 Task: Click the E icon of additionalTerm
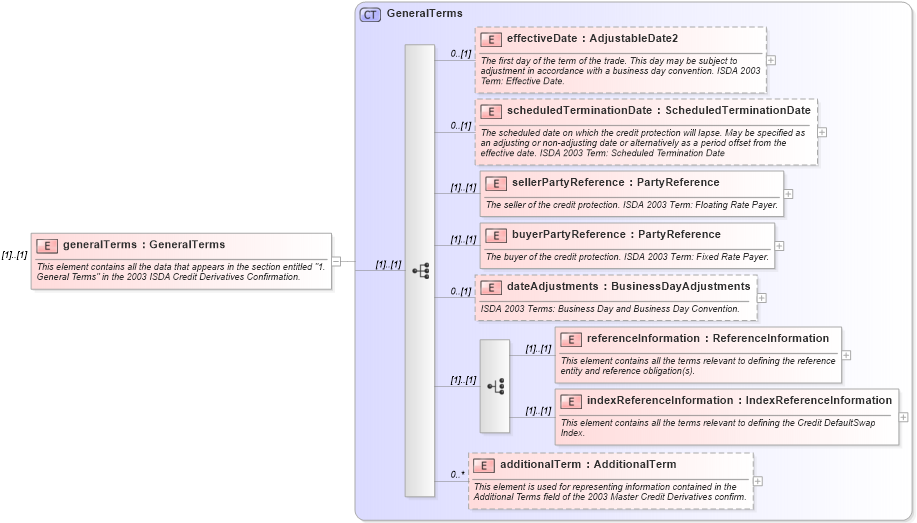click(484, 465)
